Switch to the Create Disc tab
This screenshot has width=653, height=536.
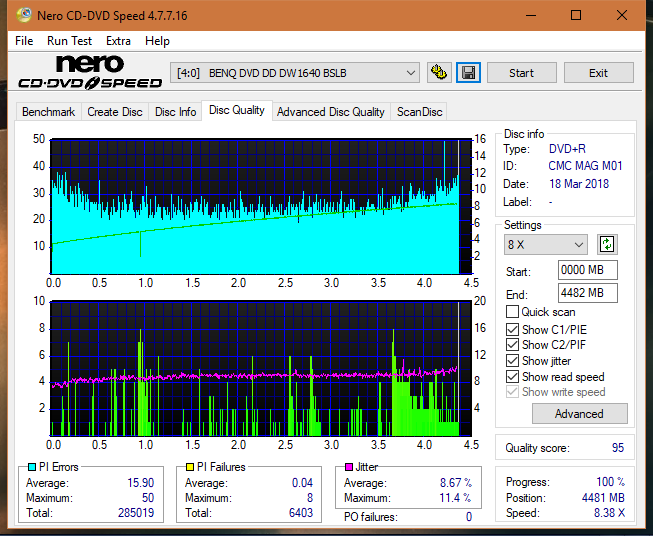pyautogui.click(x=115, y=112)
